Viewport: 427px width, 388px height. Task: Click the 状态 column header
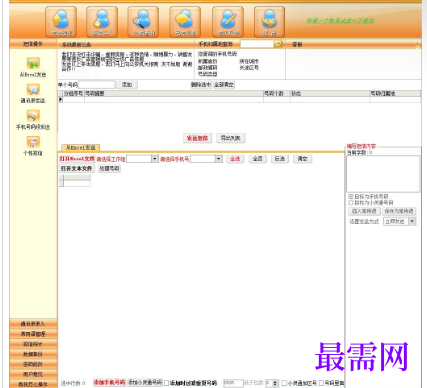[x=330, y=94]
